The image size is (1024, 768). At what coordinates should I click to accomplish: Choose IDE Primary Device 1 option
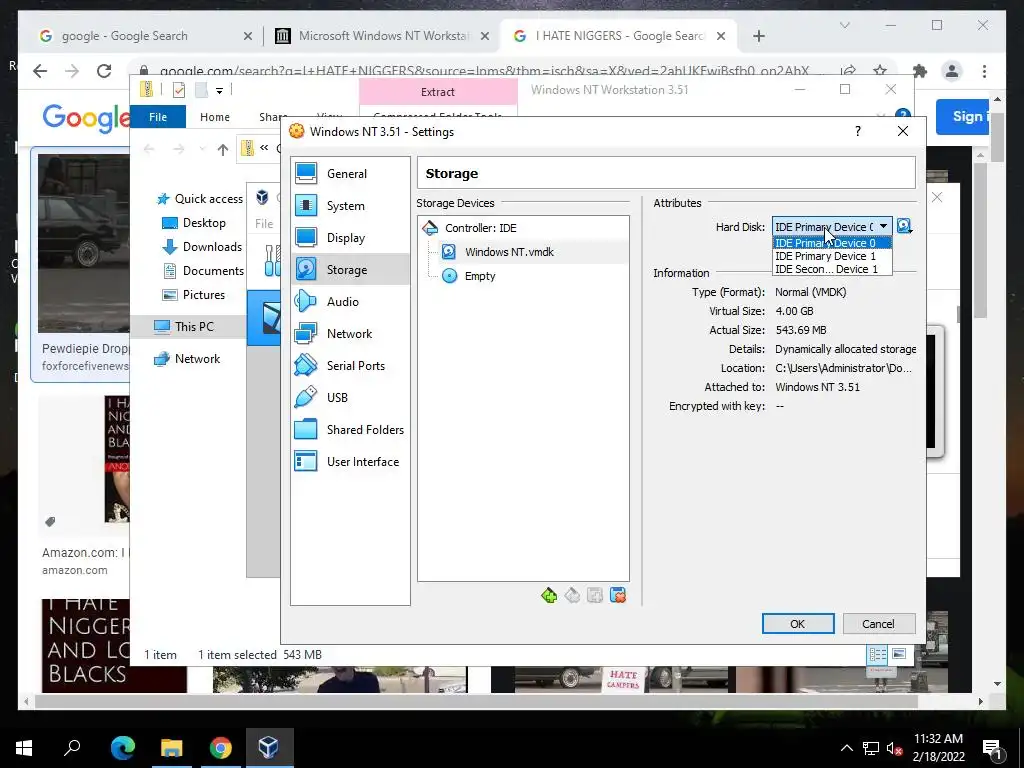pos(832,256)
